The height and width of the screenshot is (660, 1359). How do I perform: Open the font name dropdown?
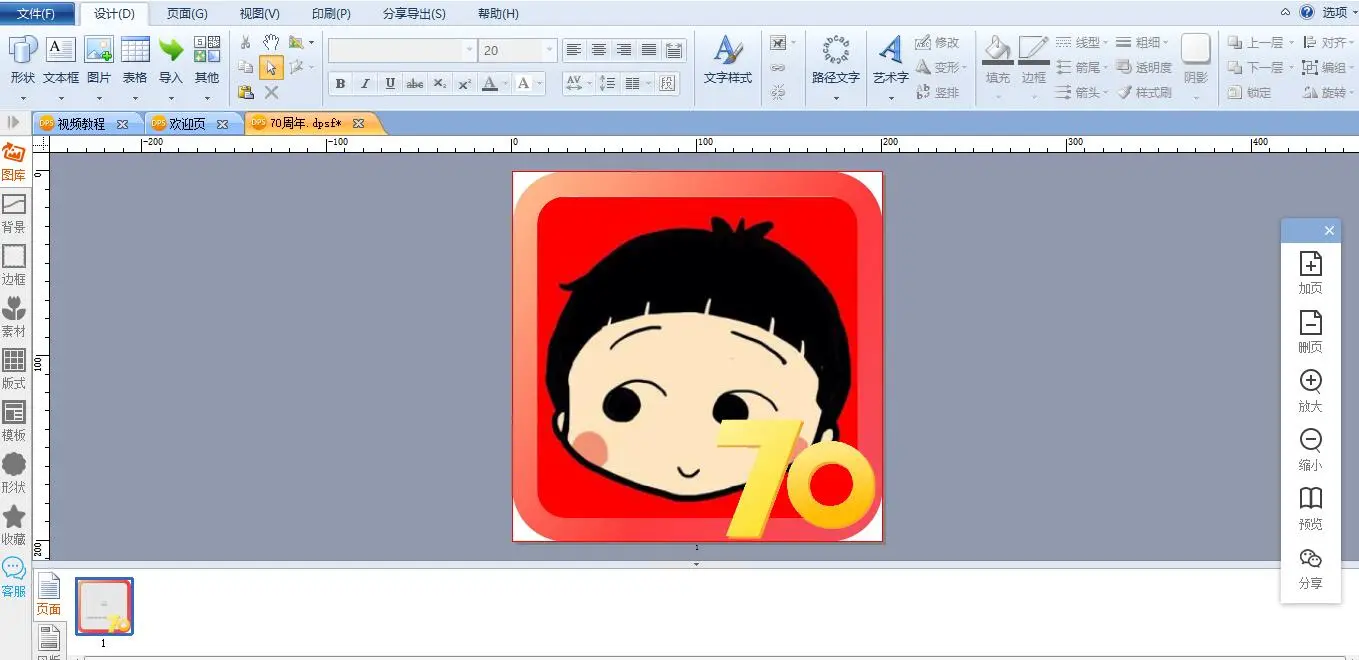click(469, 50)
